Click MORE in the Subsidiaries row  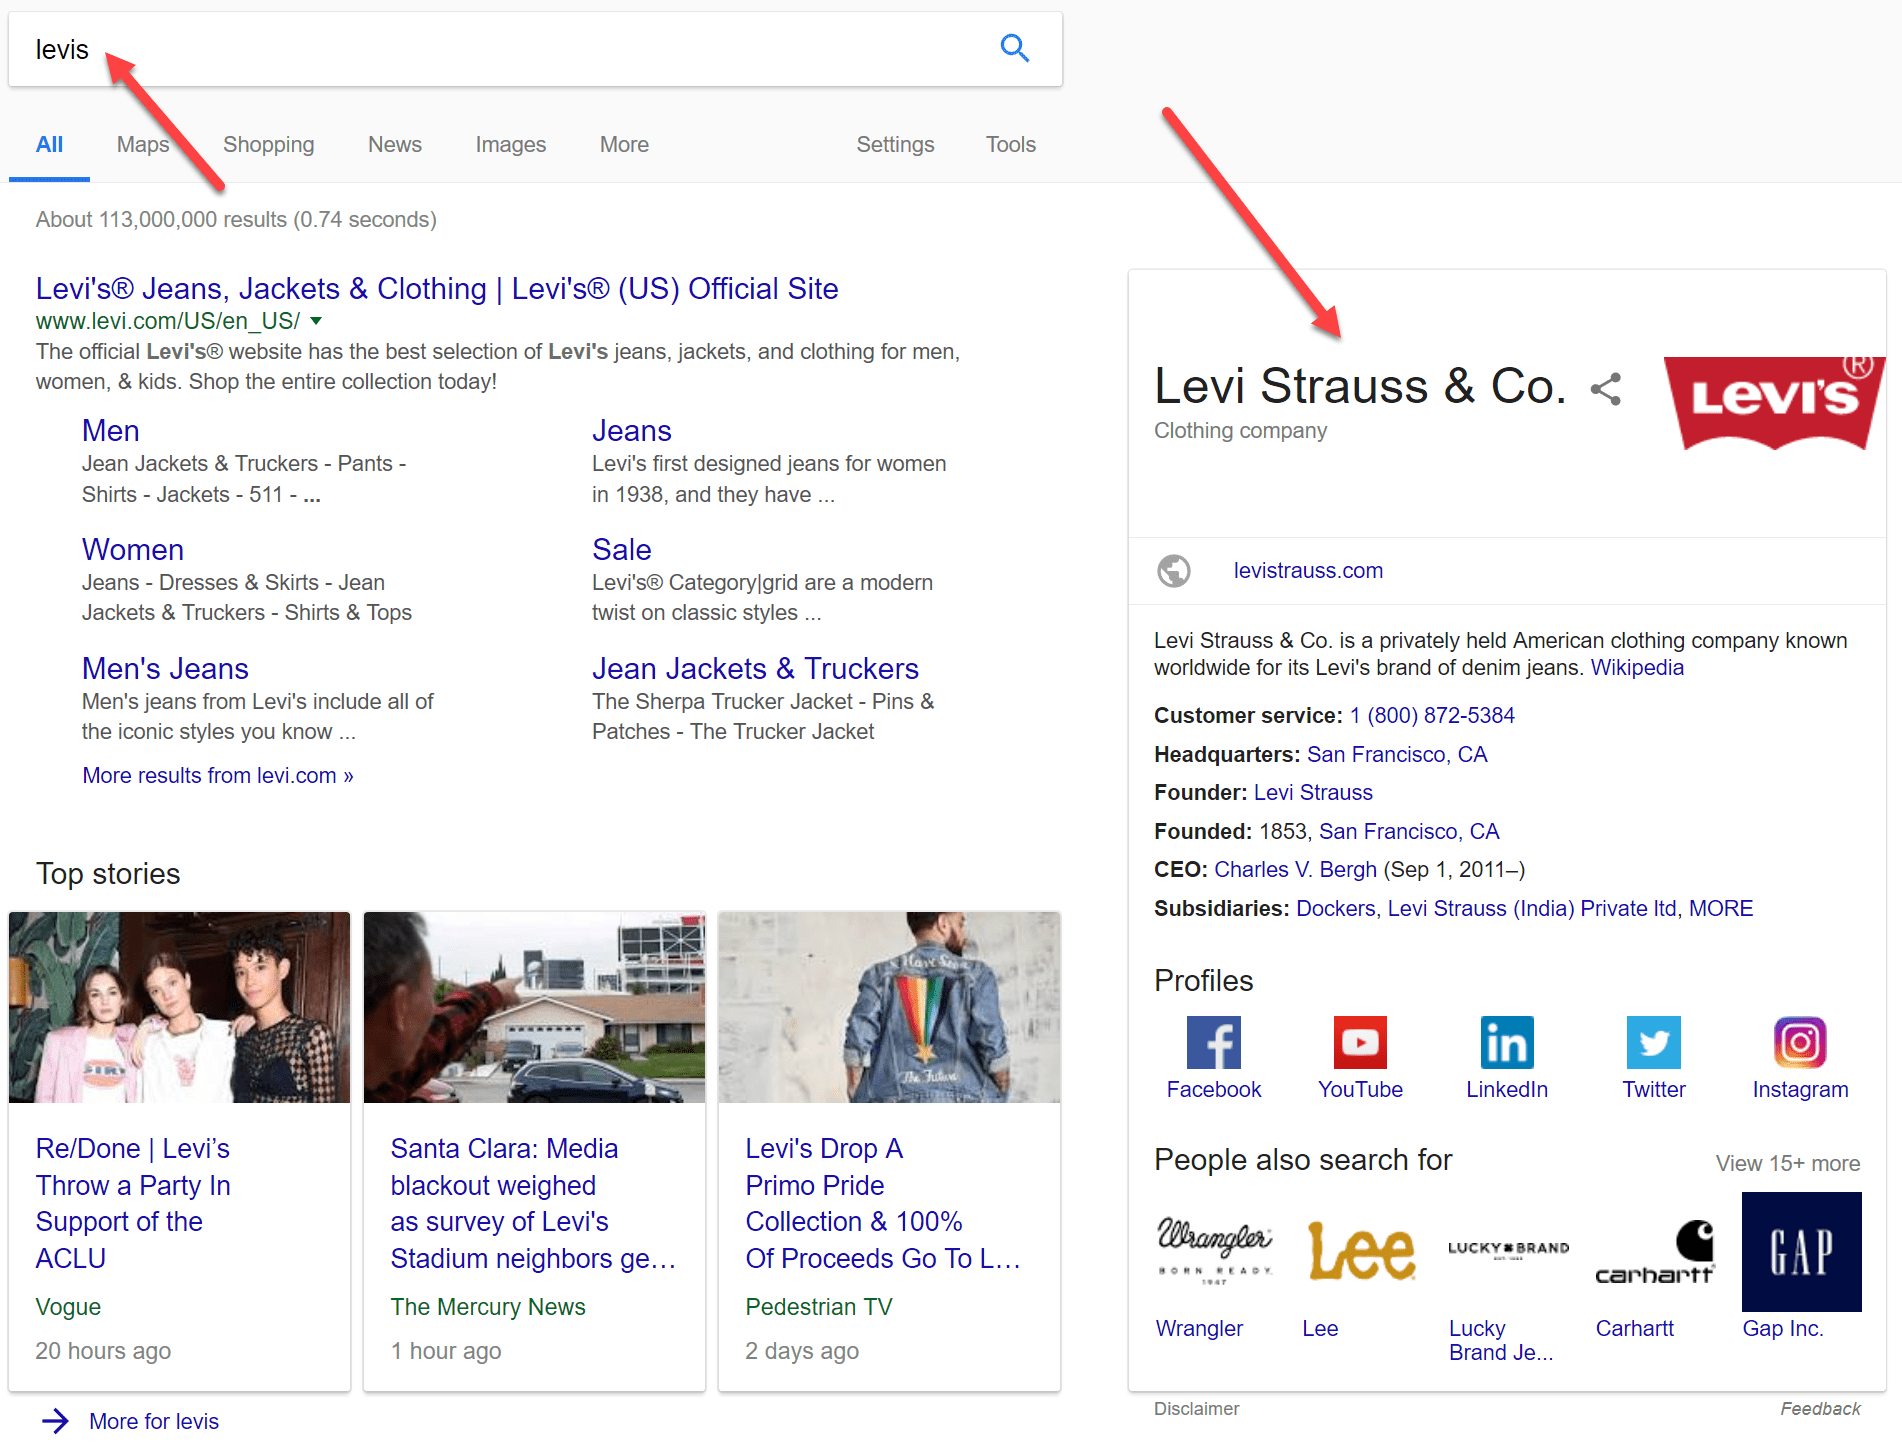1721,909
